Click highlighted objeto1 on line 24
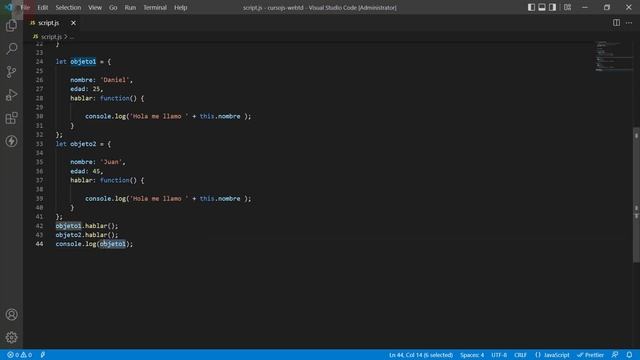 (83, 62)
